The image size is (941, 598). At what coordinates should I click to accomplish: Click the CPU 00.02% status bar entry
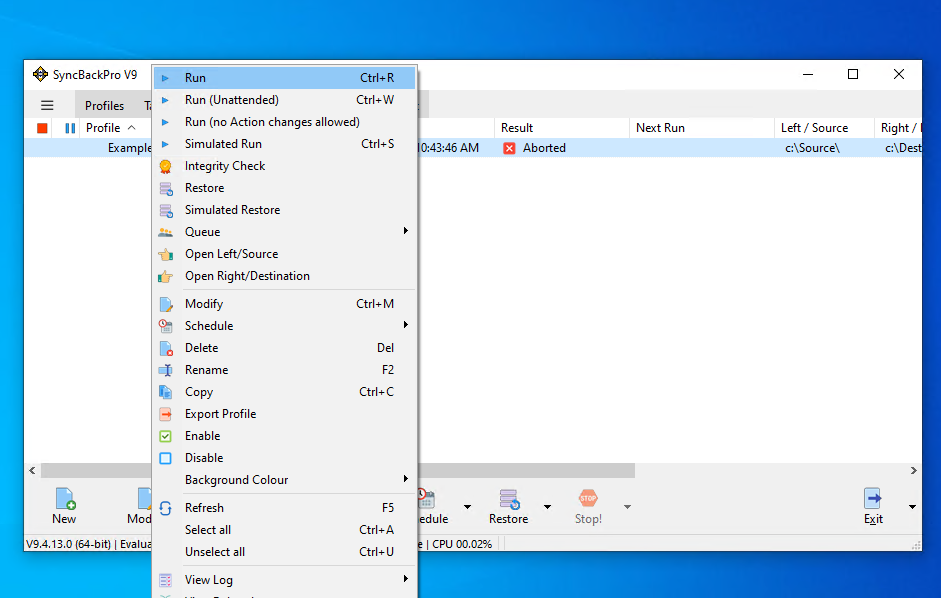[x=462, y=545]
